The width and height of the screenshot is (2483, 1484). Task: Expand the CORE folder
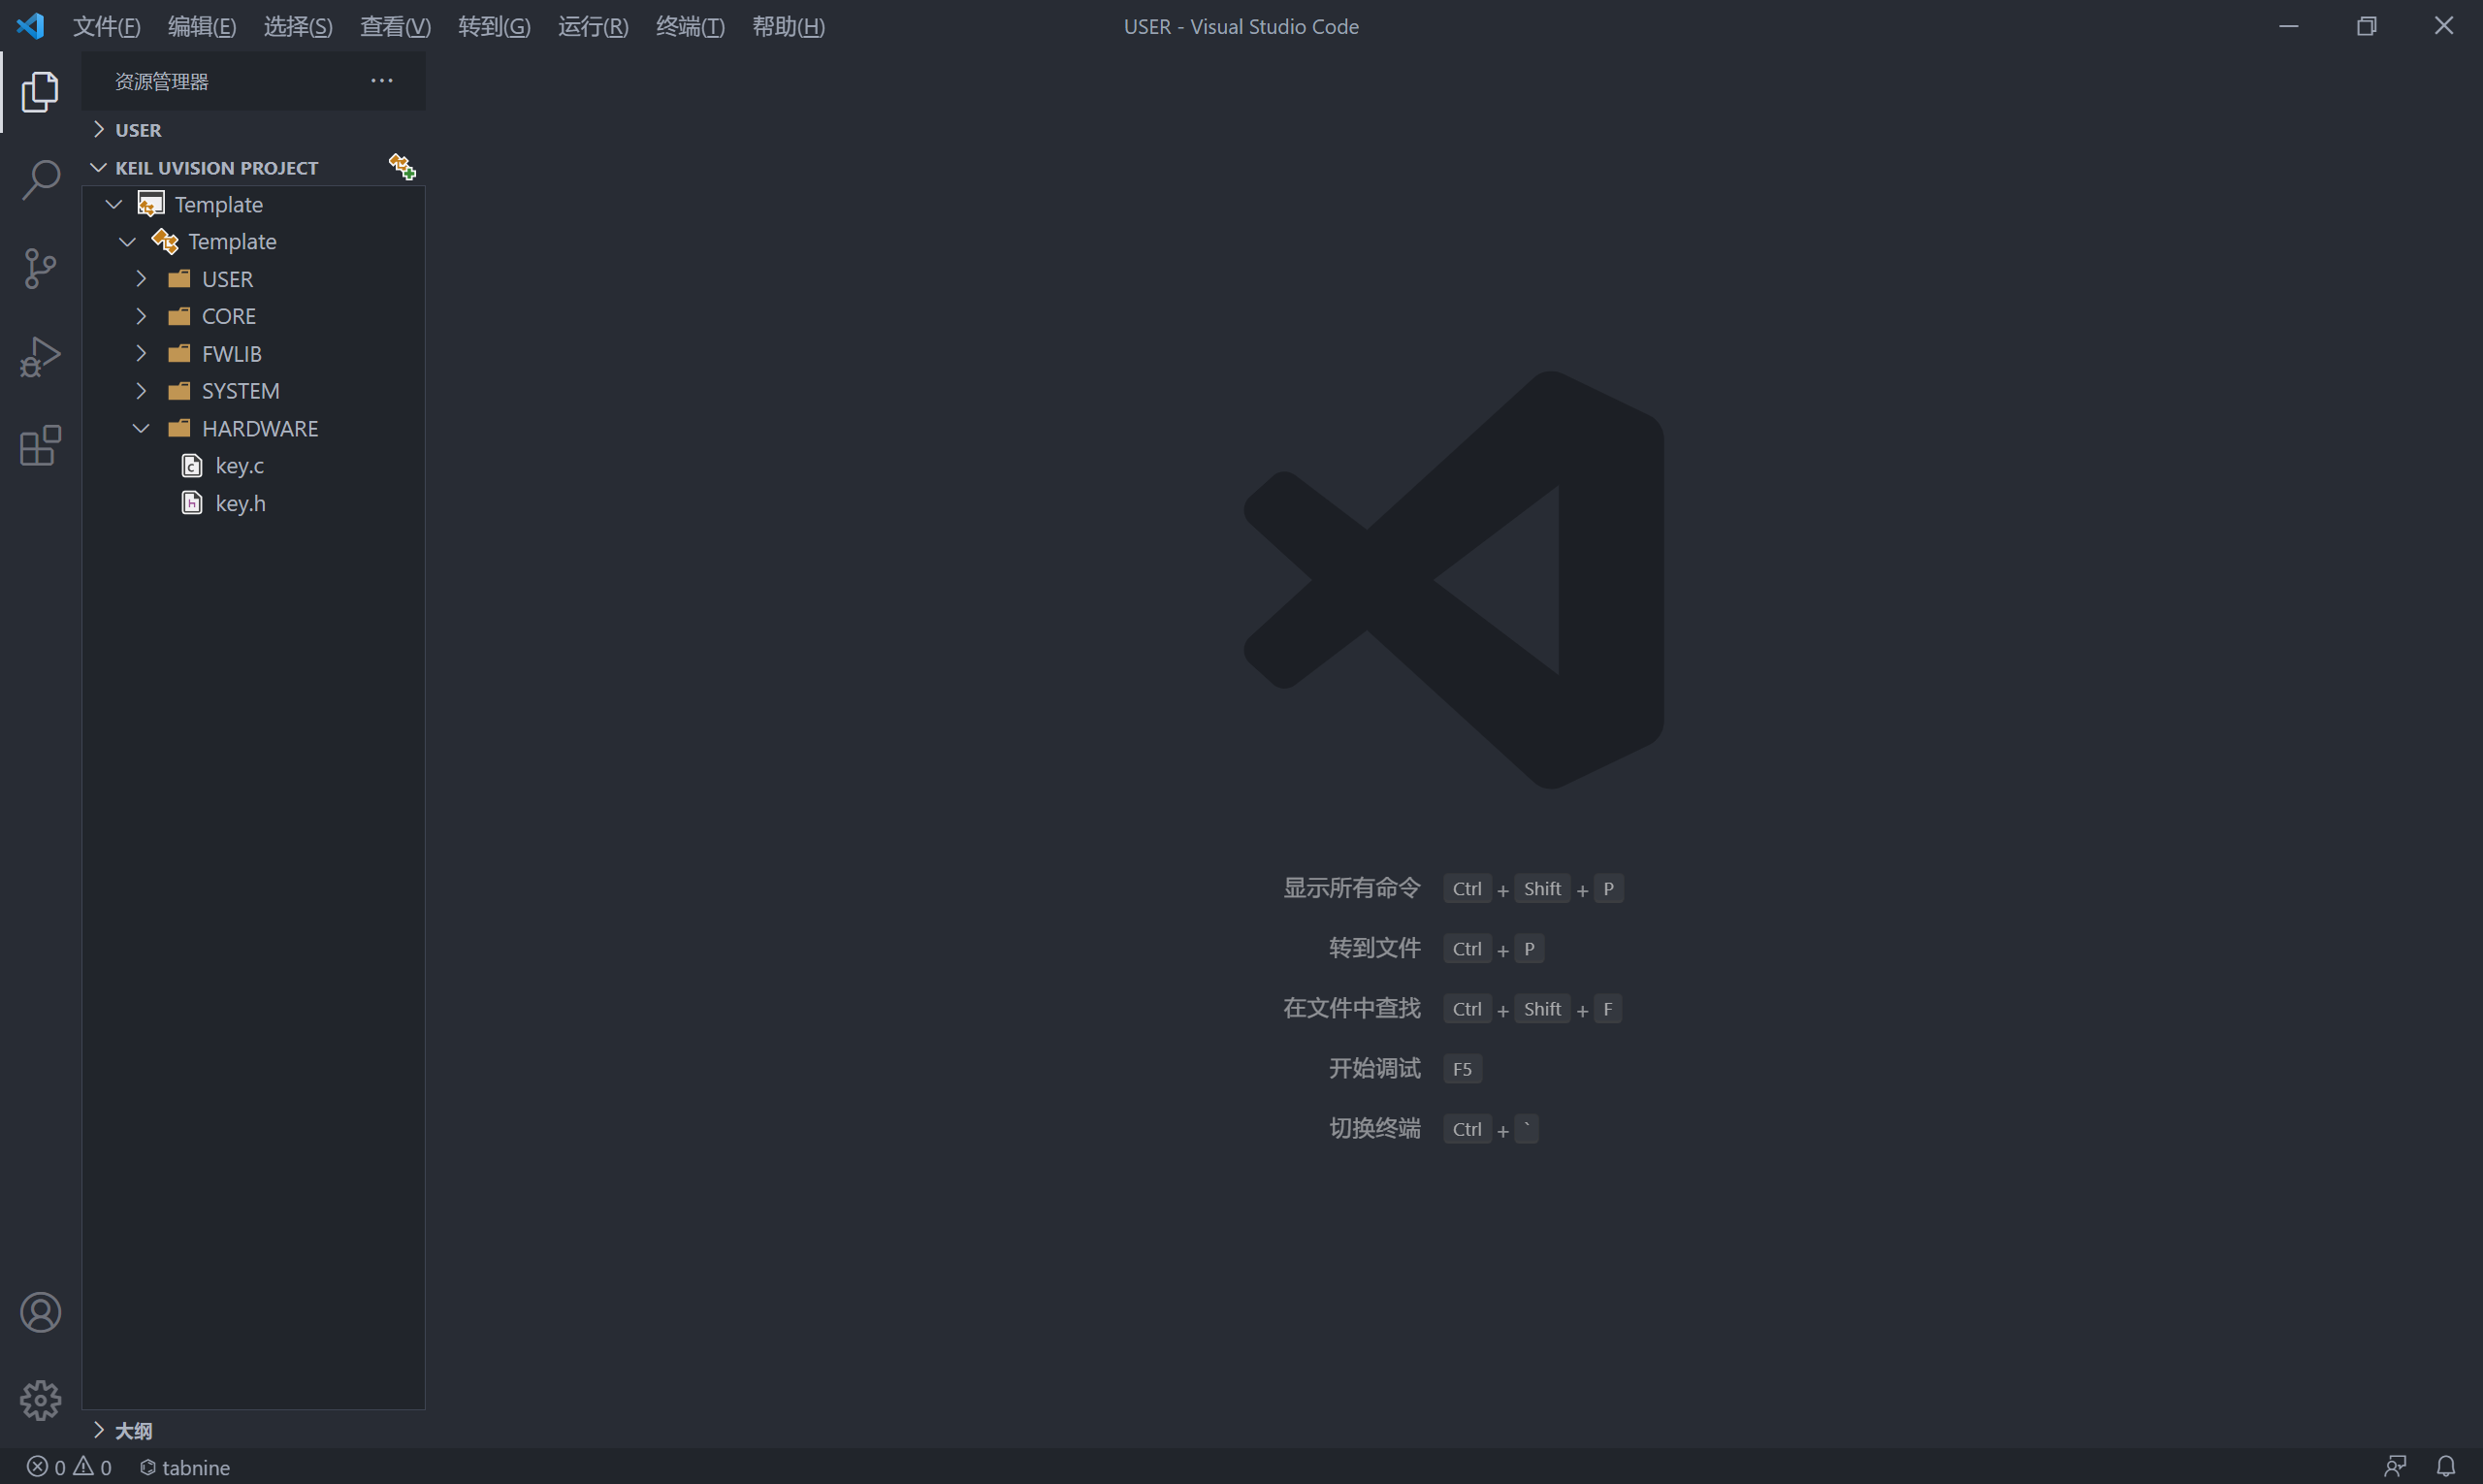[228, 316]
